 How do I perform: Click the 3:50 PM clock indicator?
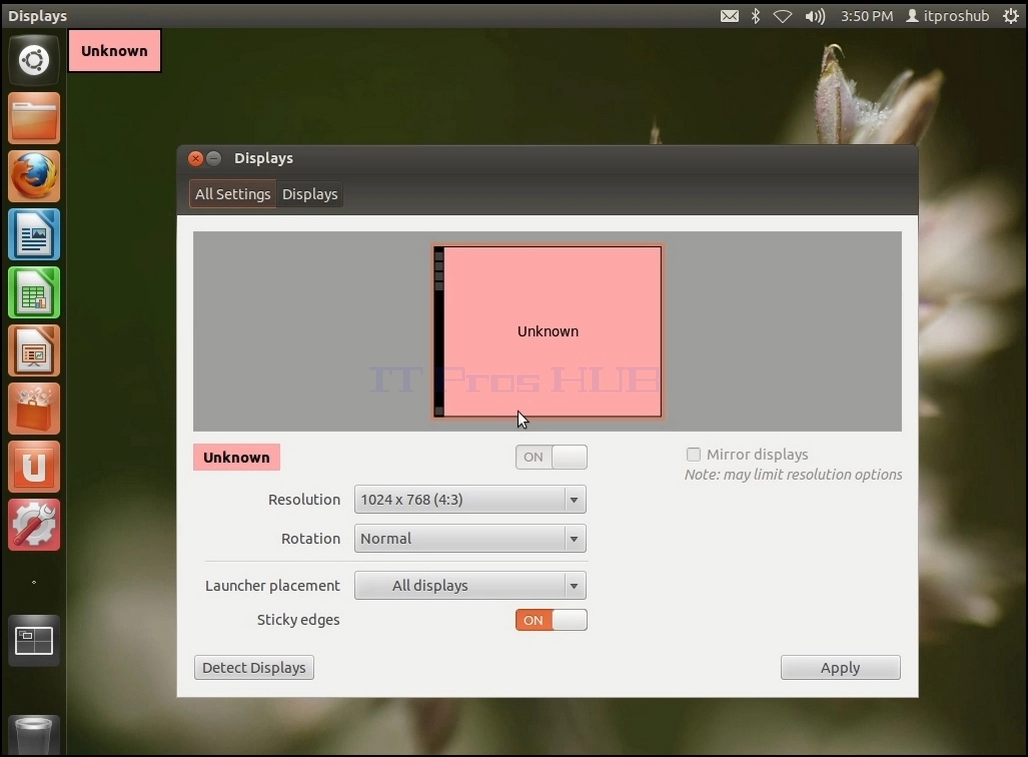(x=867, y=16)
